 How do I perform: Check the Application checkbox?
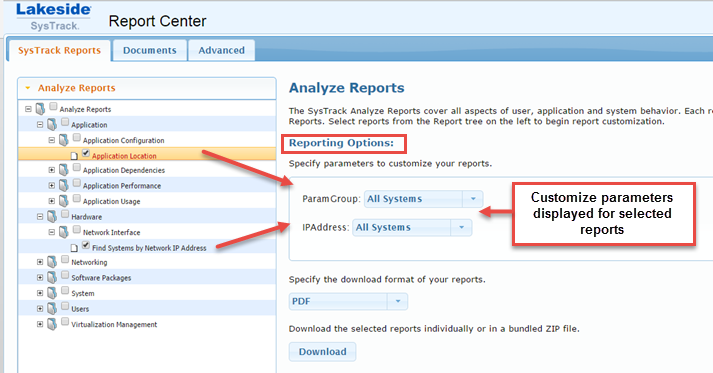(65, 122)
